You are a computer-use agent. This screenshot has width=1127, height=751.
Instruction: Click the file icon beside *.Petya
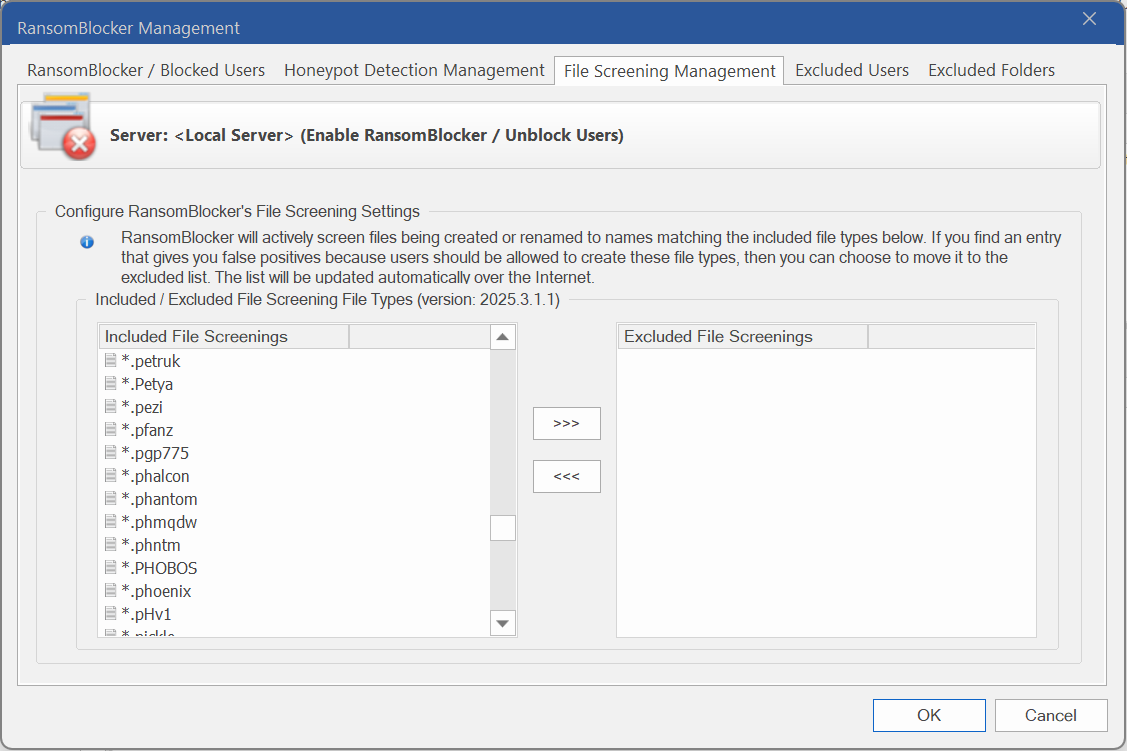(111, 383)
